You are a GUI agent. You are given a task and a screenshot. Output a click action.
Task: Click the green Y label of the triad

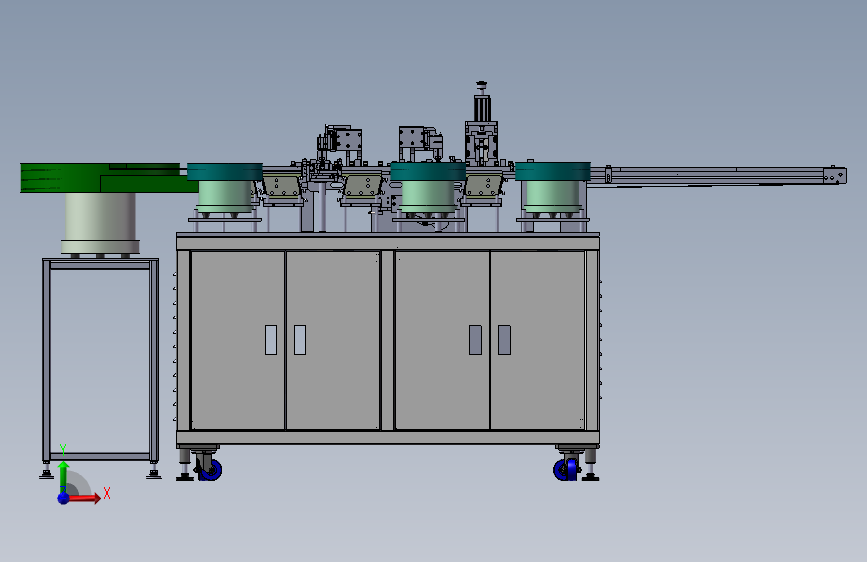click(x=63, y=450)
